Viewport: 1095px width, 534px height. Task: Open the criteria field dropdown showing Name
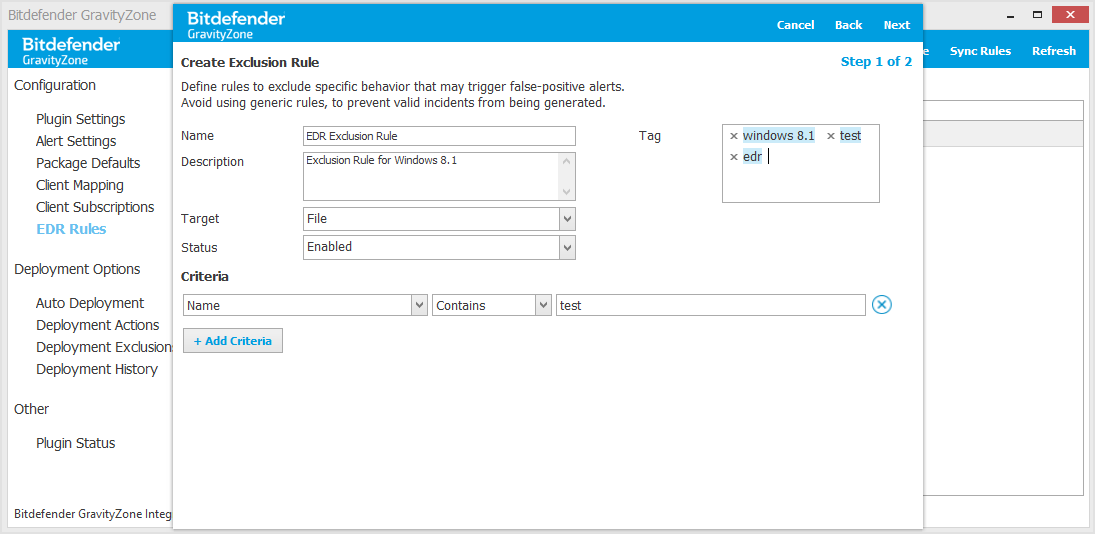point(305,305)
